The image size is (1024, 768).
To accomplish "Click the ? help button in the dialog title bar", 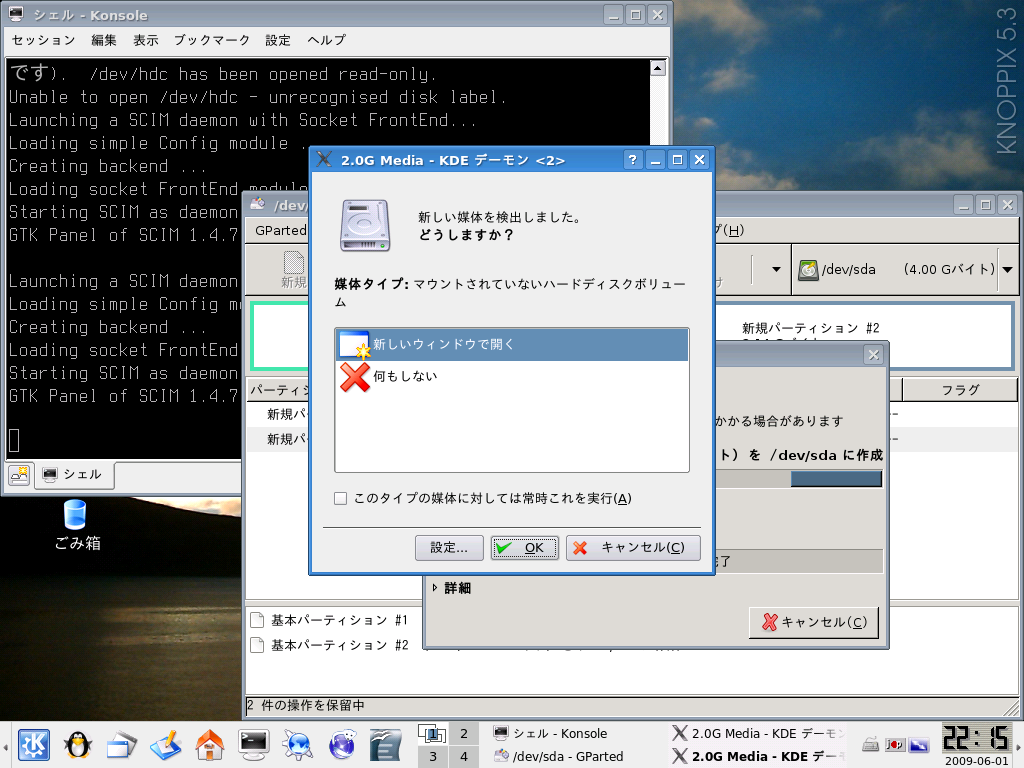I will pos(632,160).
